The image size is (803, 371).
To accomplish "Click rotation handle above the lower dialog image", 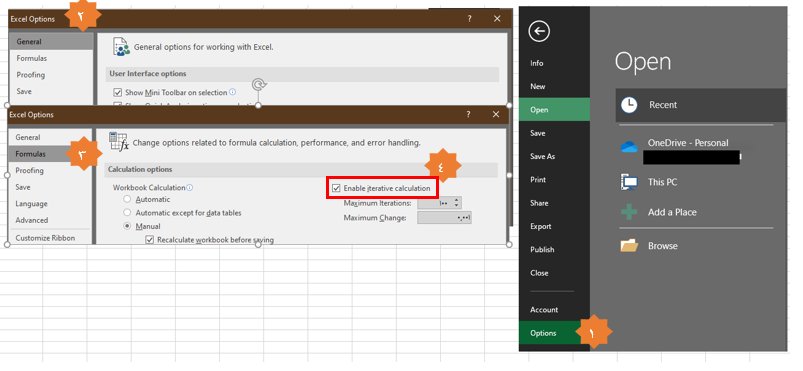I will (x=259, y=84).
